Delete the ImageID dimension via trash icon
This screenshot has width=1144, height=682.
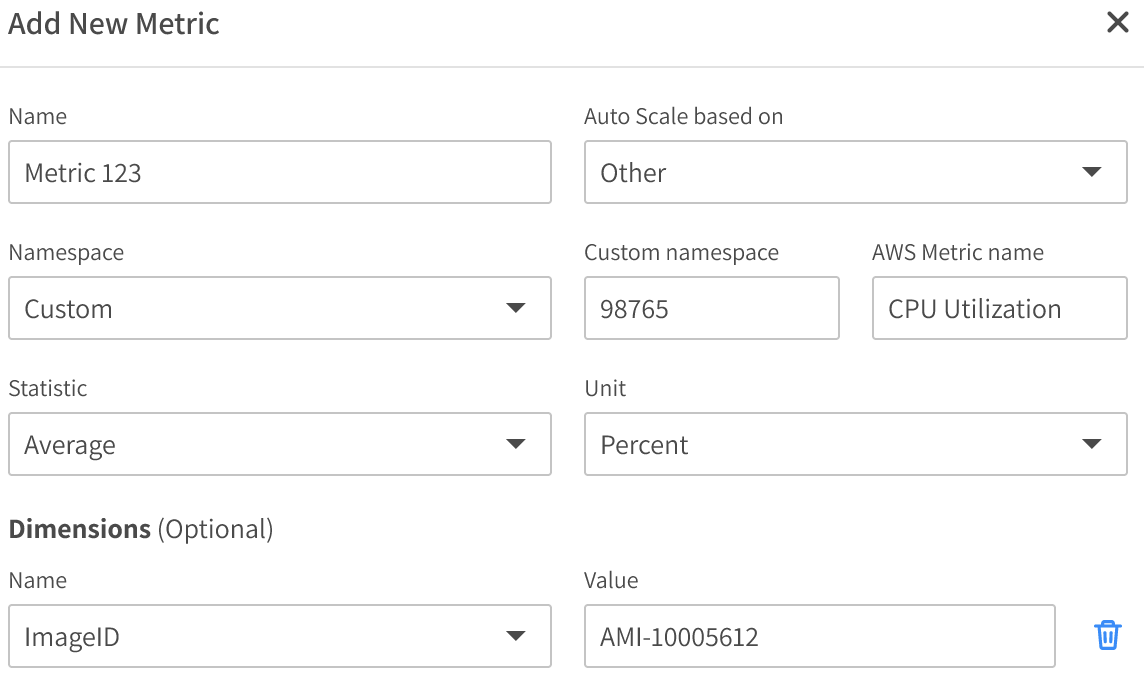[x=1107, y=635]
